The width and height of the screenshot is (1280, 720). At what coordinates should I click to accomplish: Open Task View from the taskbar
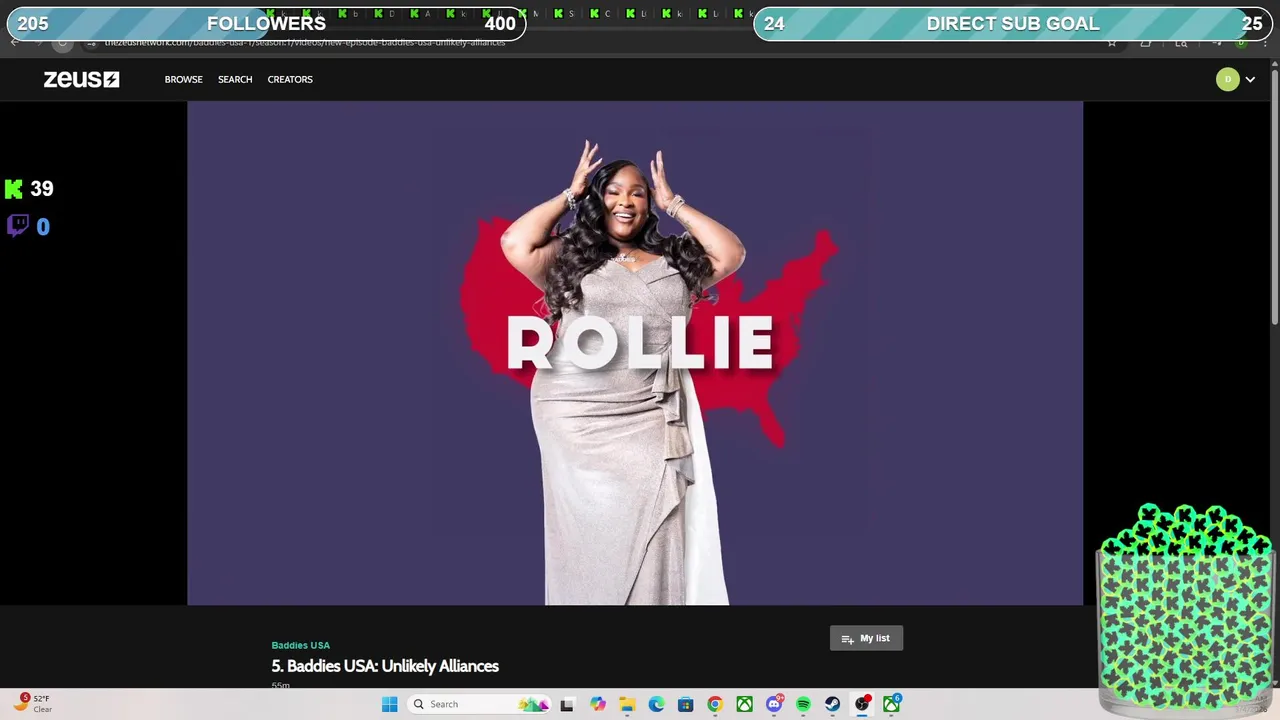(x=567, y=704)
